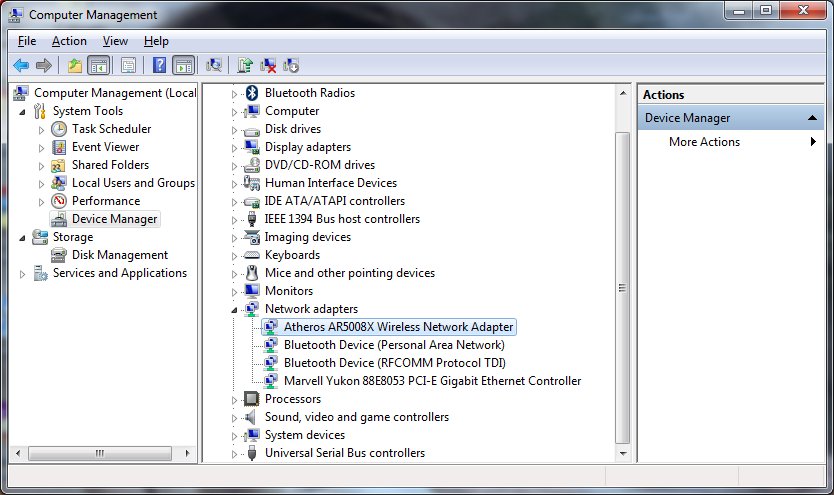This screenshot has height=495, width=834.
Task: Go back with the blue Back arrow
Action: point(21,65)
